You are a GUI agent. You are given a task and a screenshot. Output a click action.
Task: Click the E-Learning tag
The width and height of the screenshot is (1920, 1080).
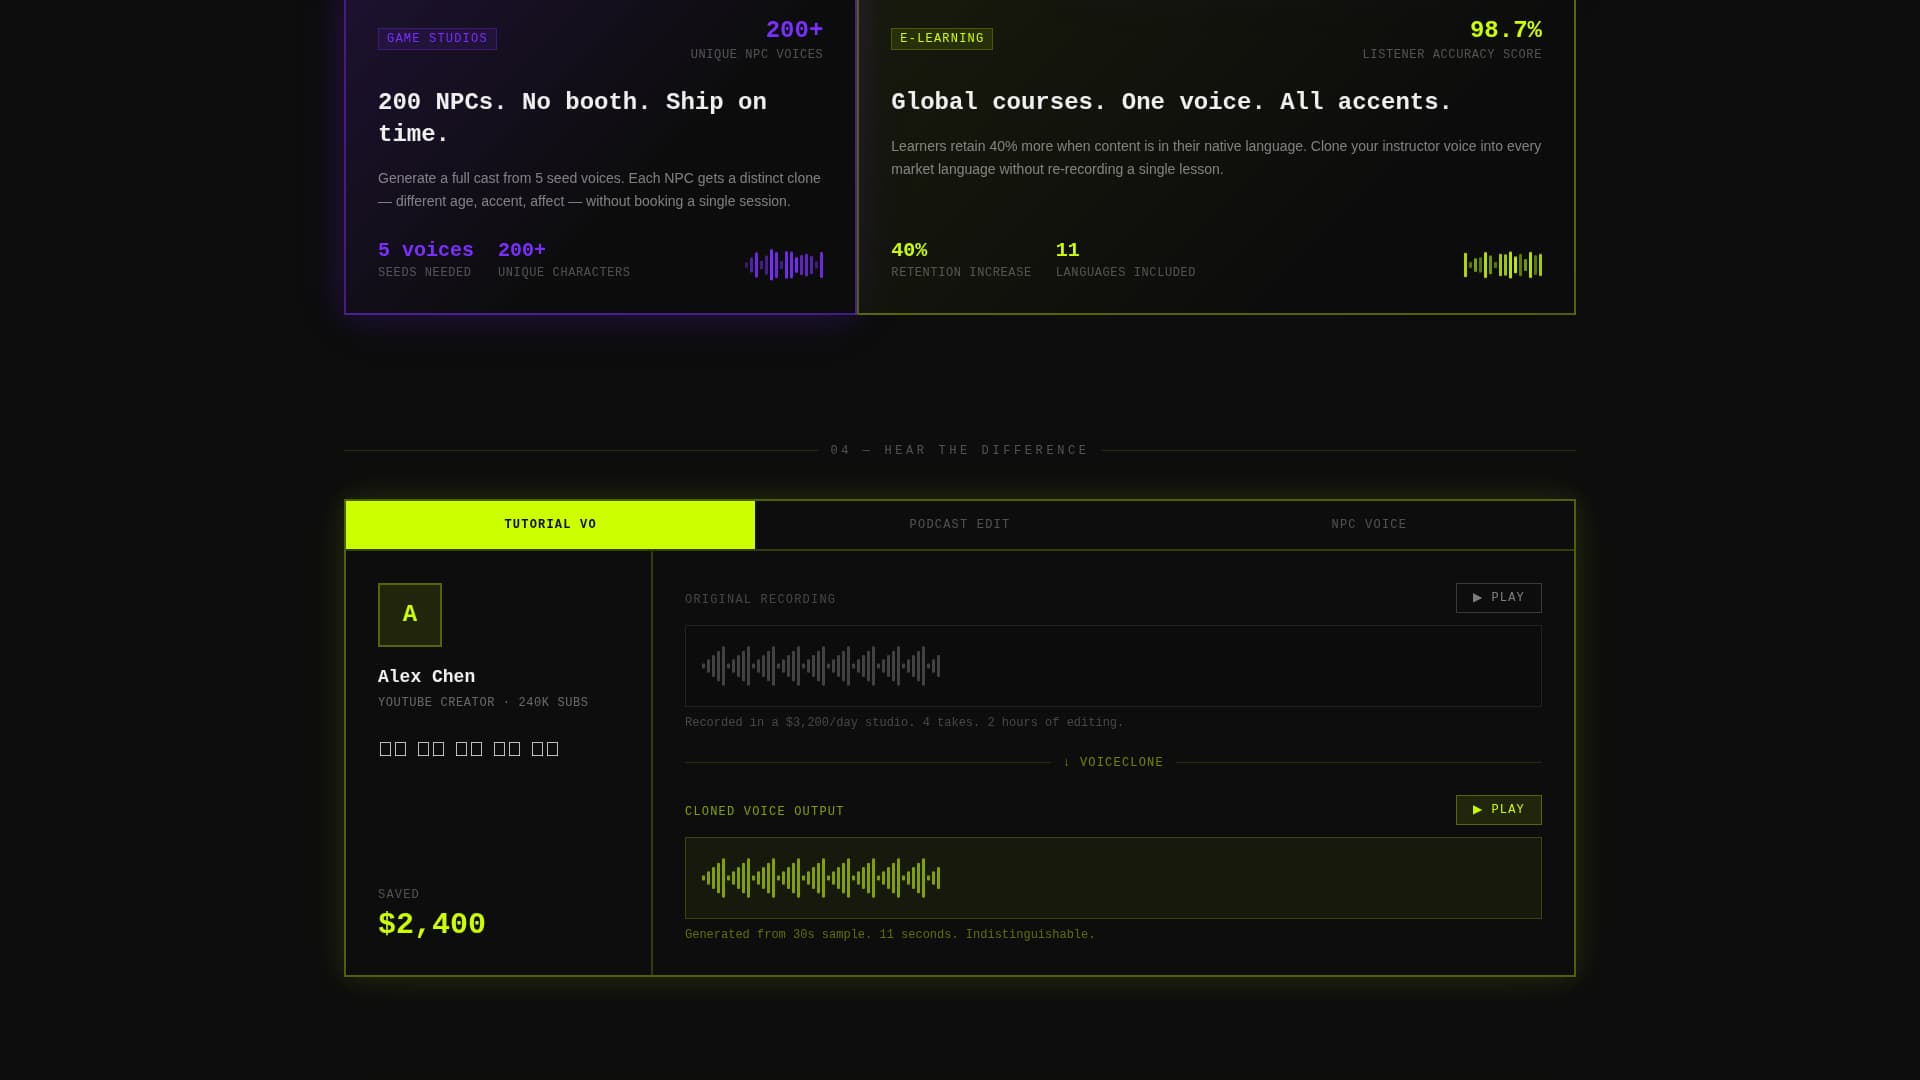[x=941, y=39]
